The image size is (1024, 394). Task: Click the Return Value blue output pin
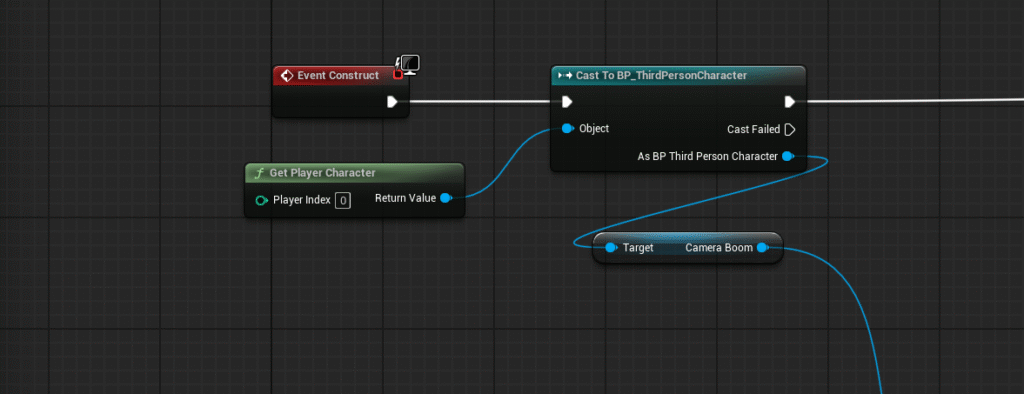point(446,198)
